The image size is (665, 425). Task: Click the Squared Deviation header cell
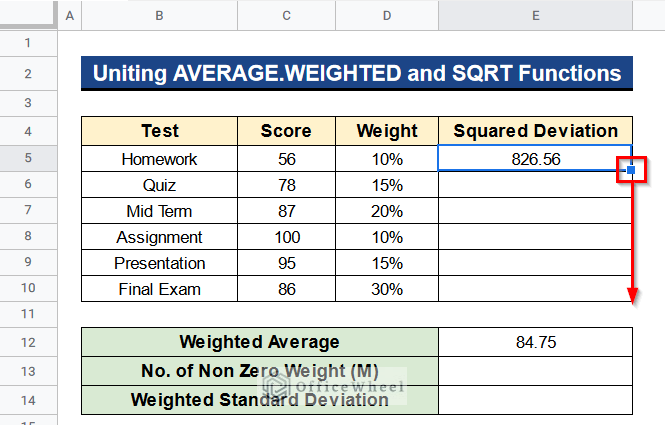point(535,131)
